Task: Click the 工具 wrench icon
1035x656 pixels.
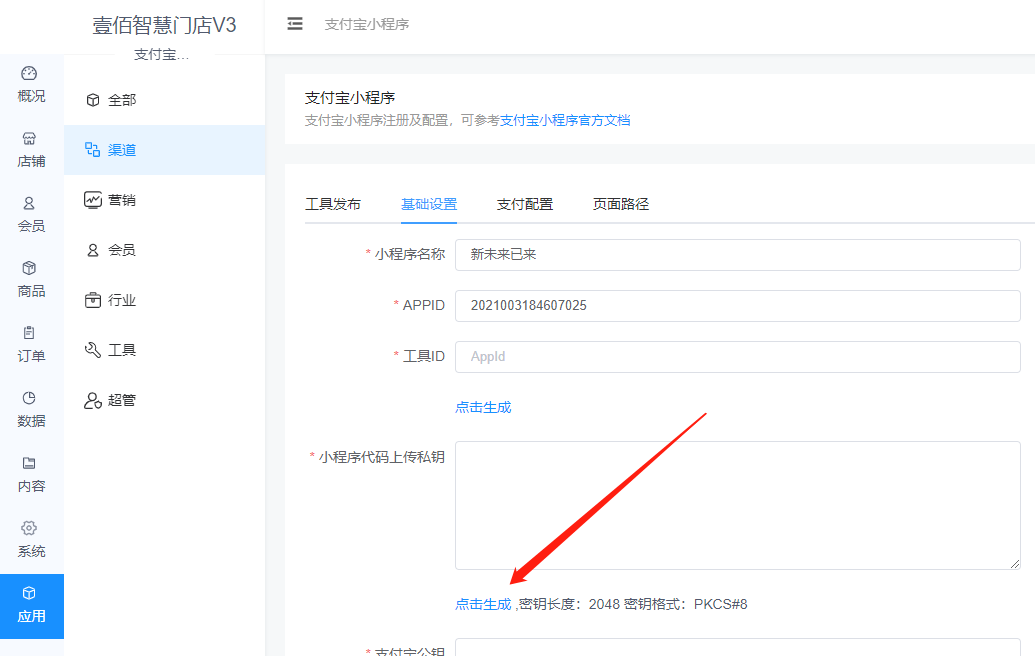Action: point(93,350)
